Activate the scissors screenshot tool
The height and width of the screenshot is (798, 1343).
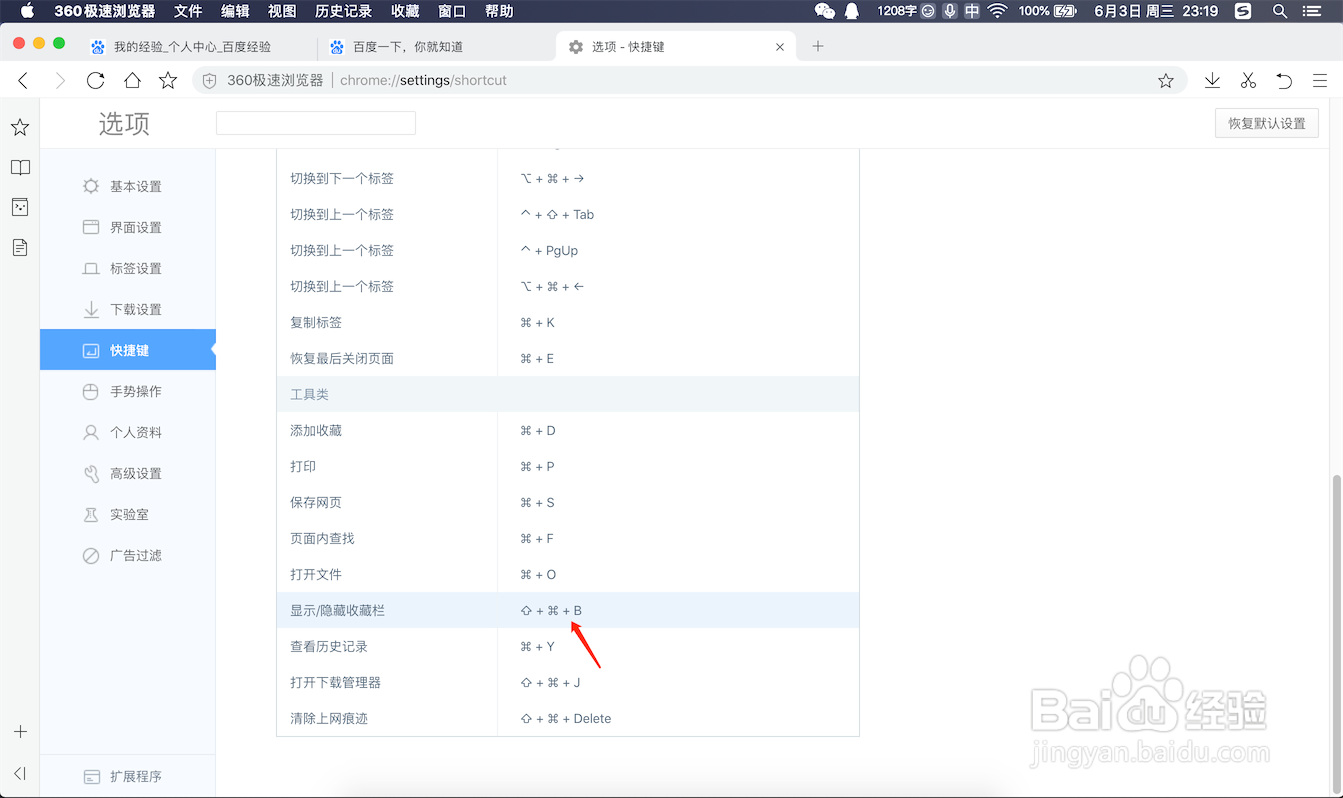pyautogui.click(x=1248, y=80)
